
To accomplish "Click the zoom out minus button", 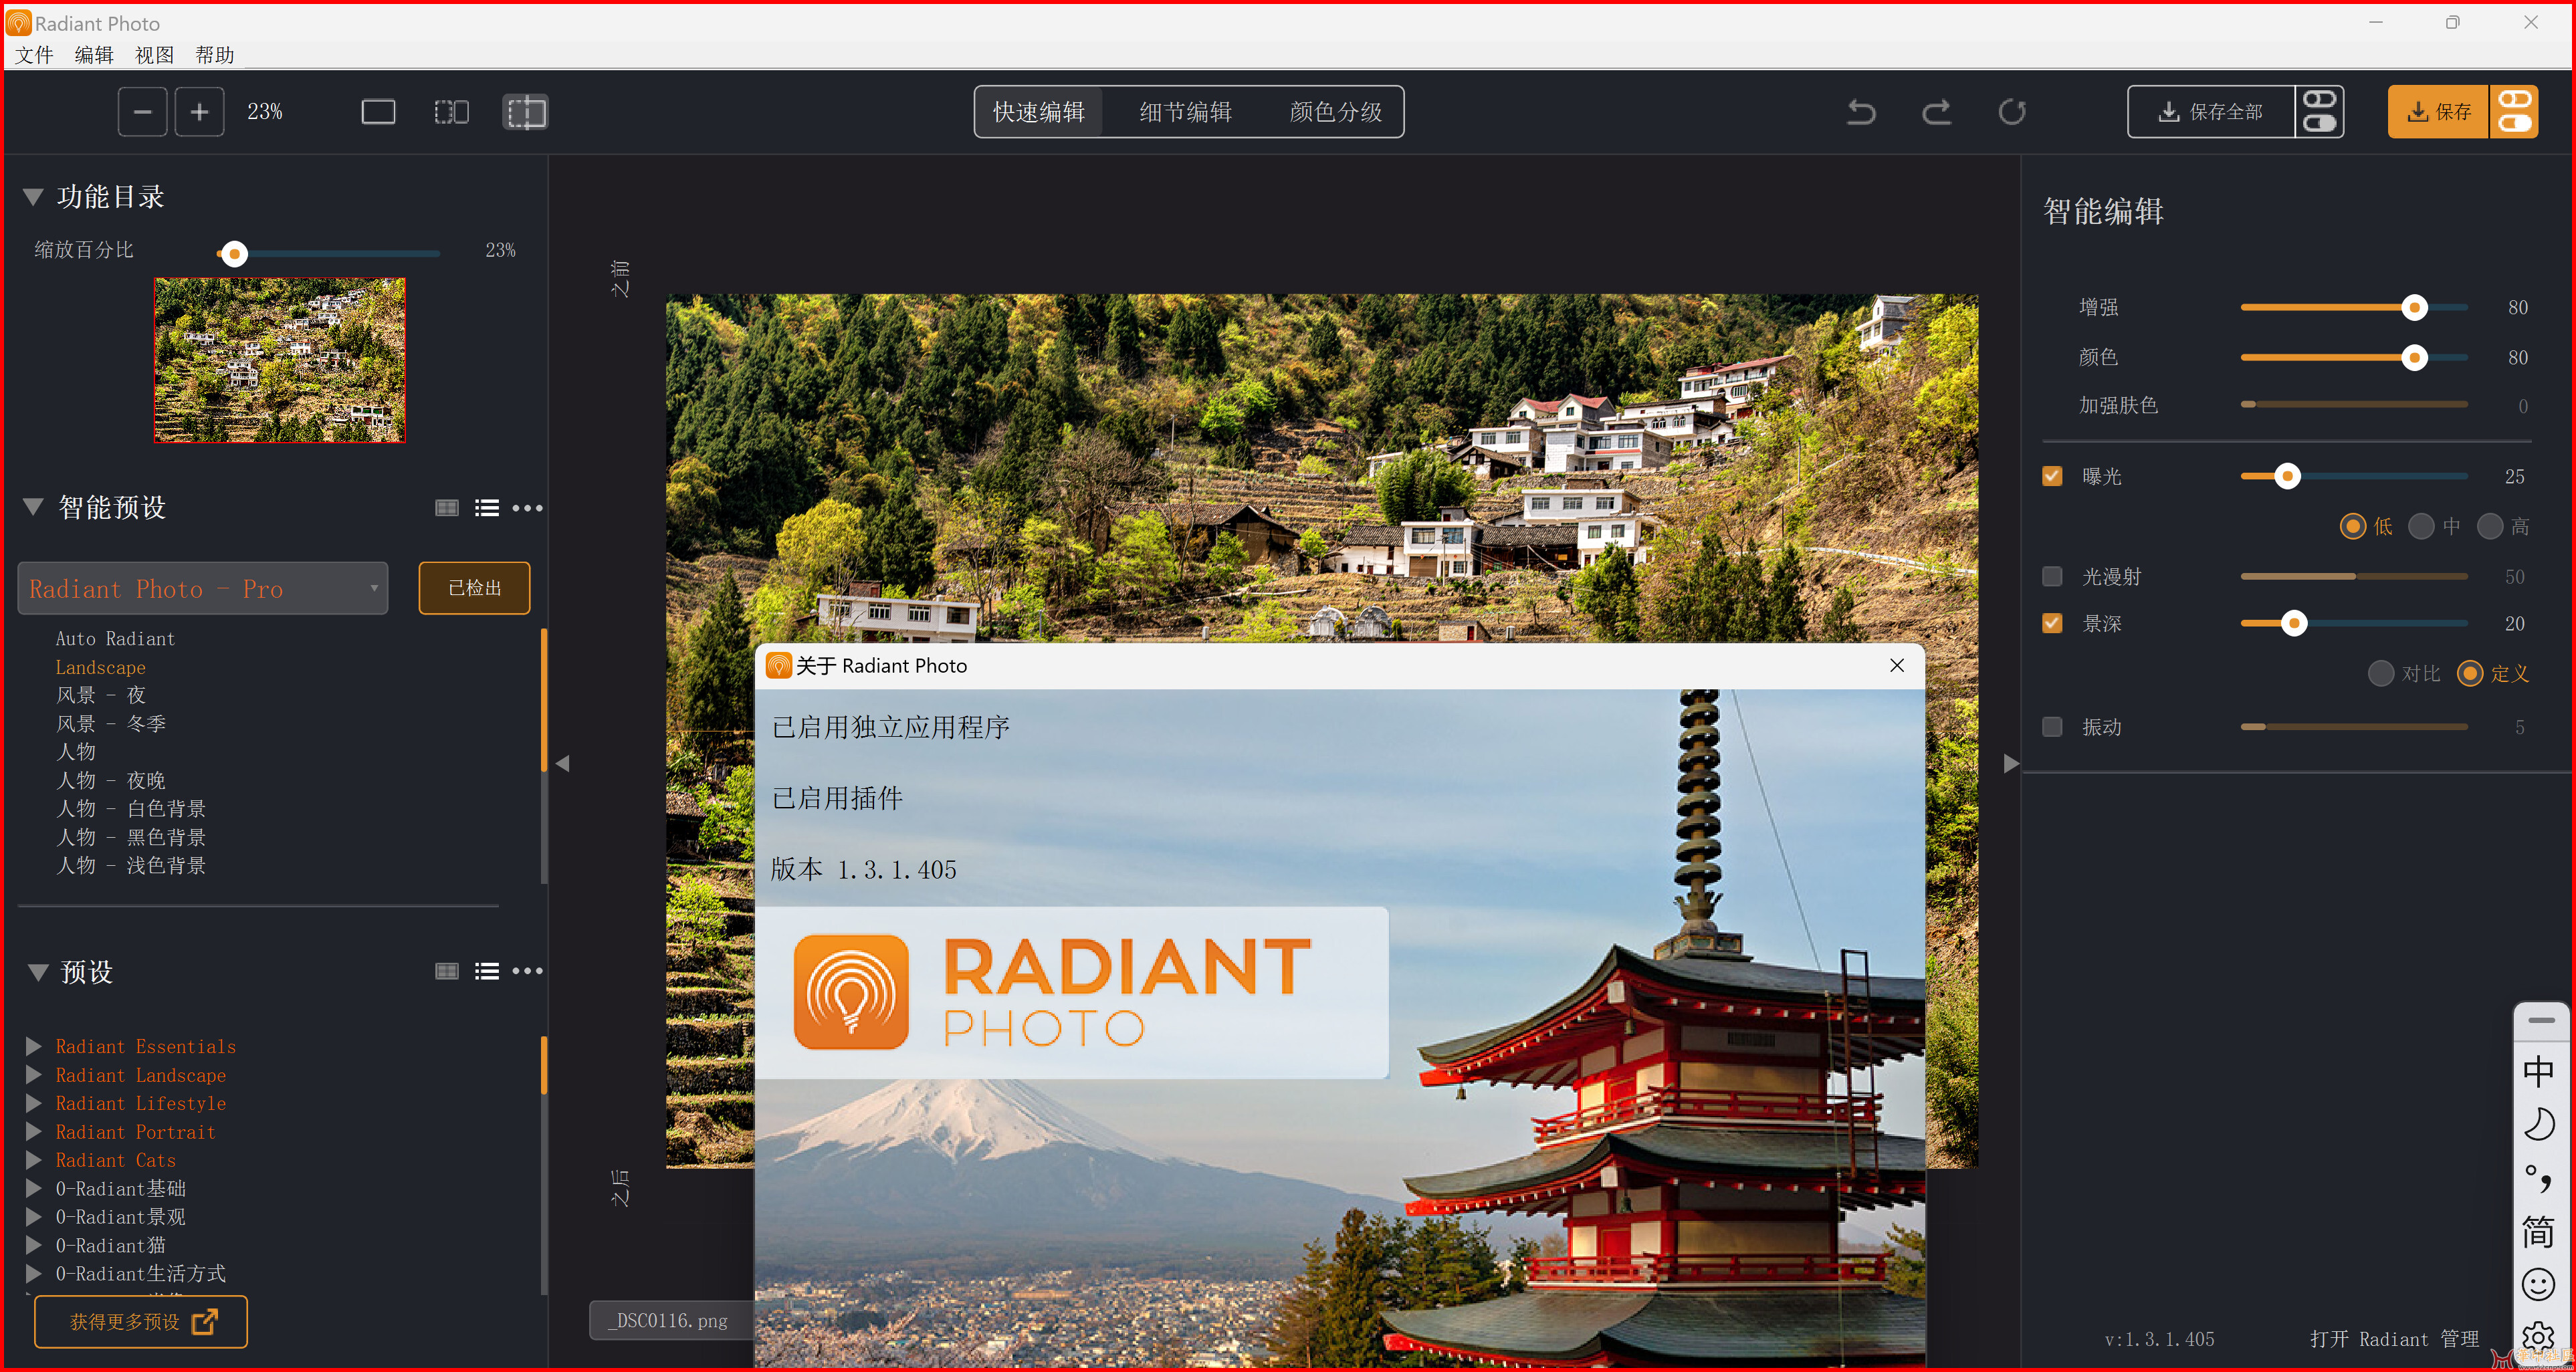I will [142, 112].
